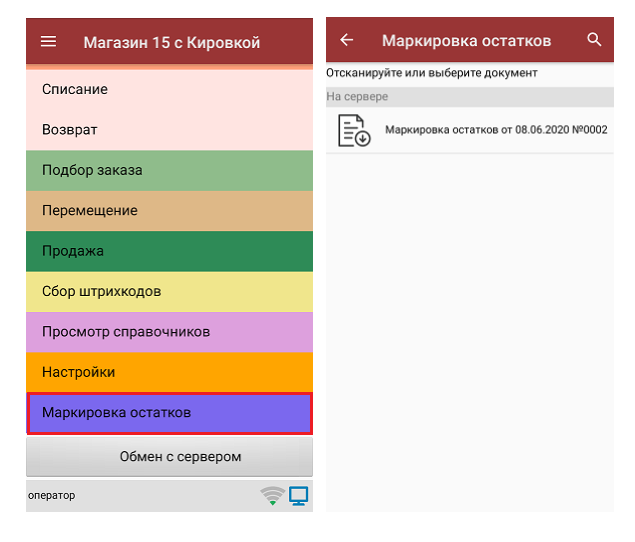Select Сбор штрихкодов item

tap(169, 292)
